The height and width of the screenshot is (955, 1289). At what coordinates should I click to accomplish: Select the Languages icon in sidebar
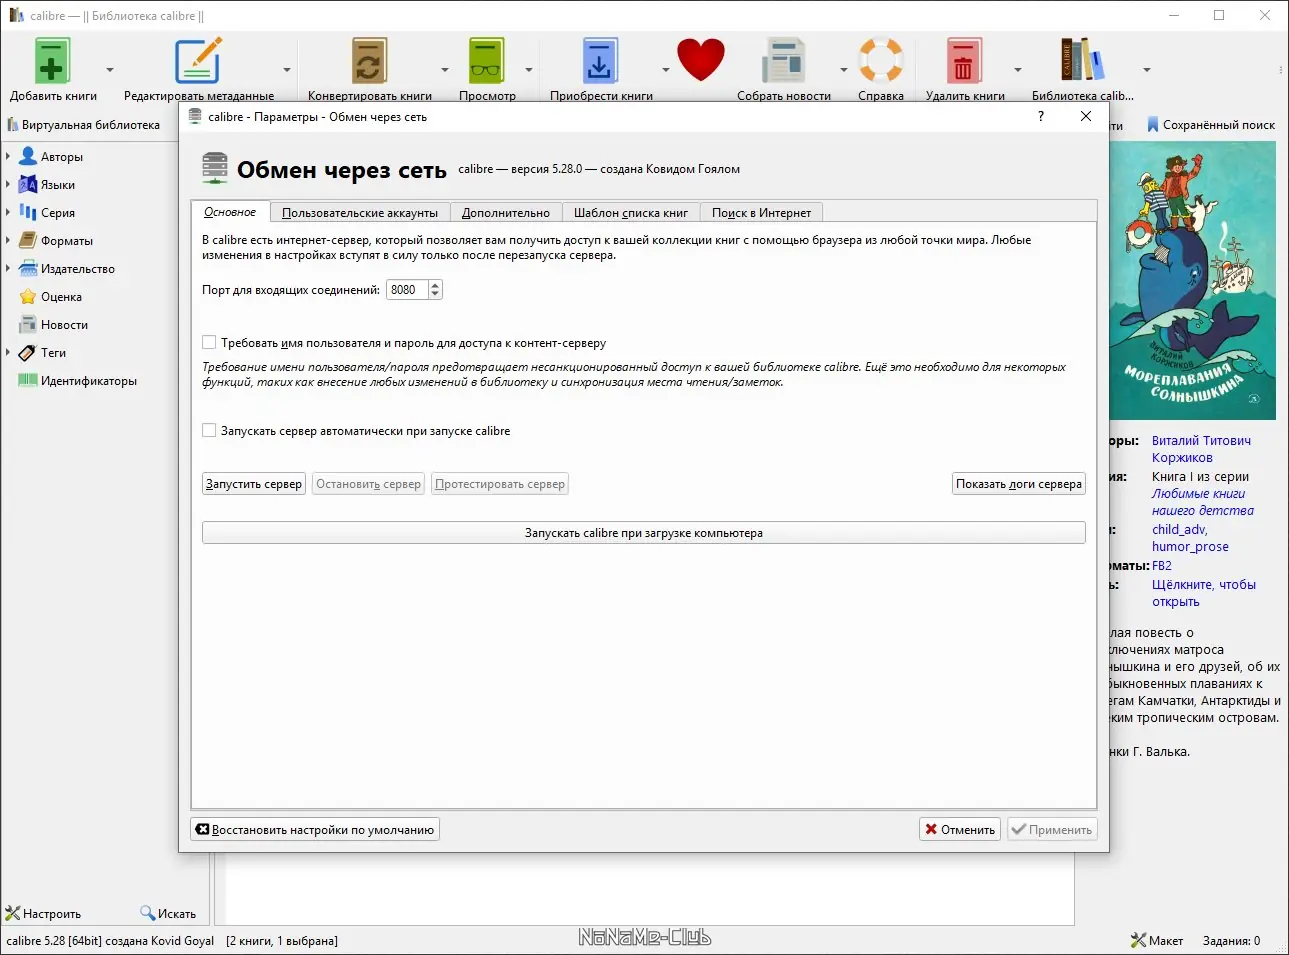[28, 185]
